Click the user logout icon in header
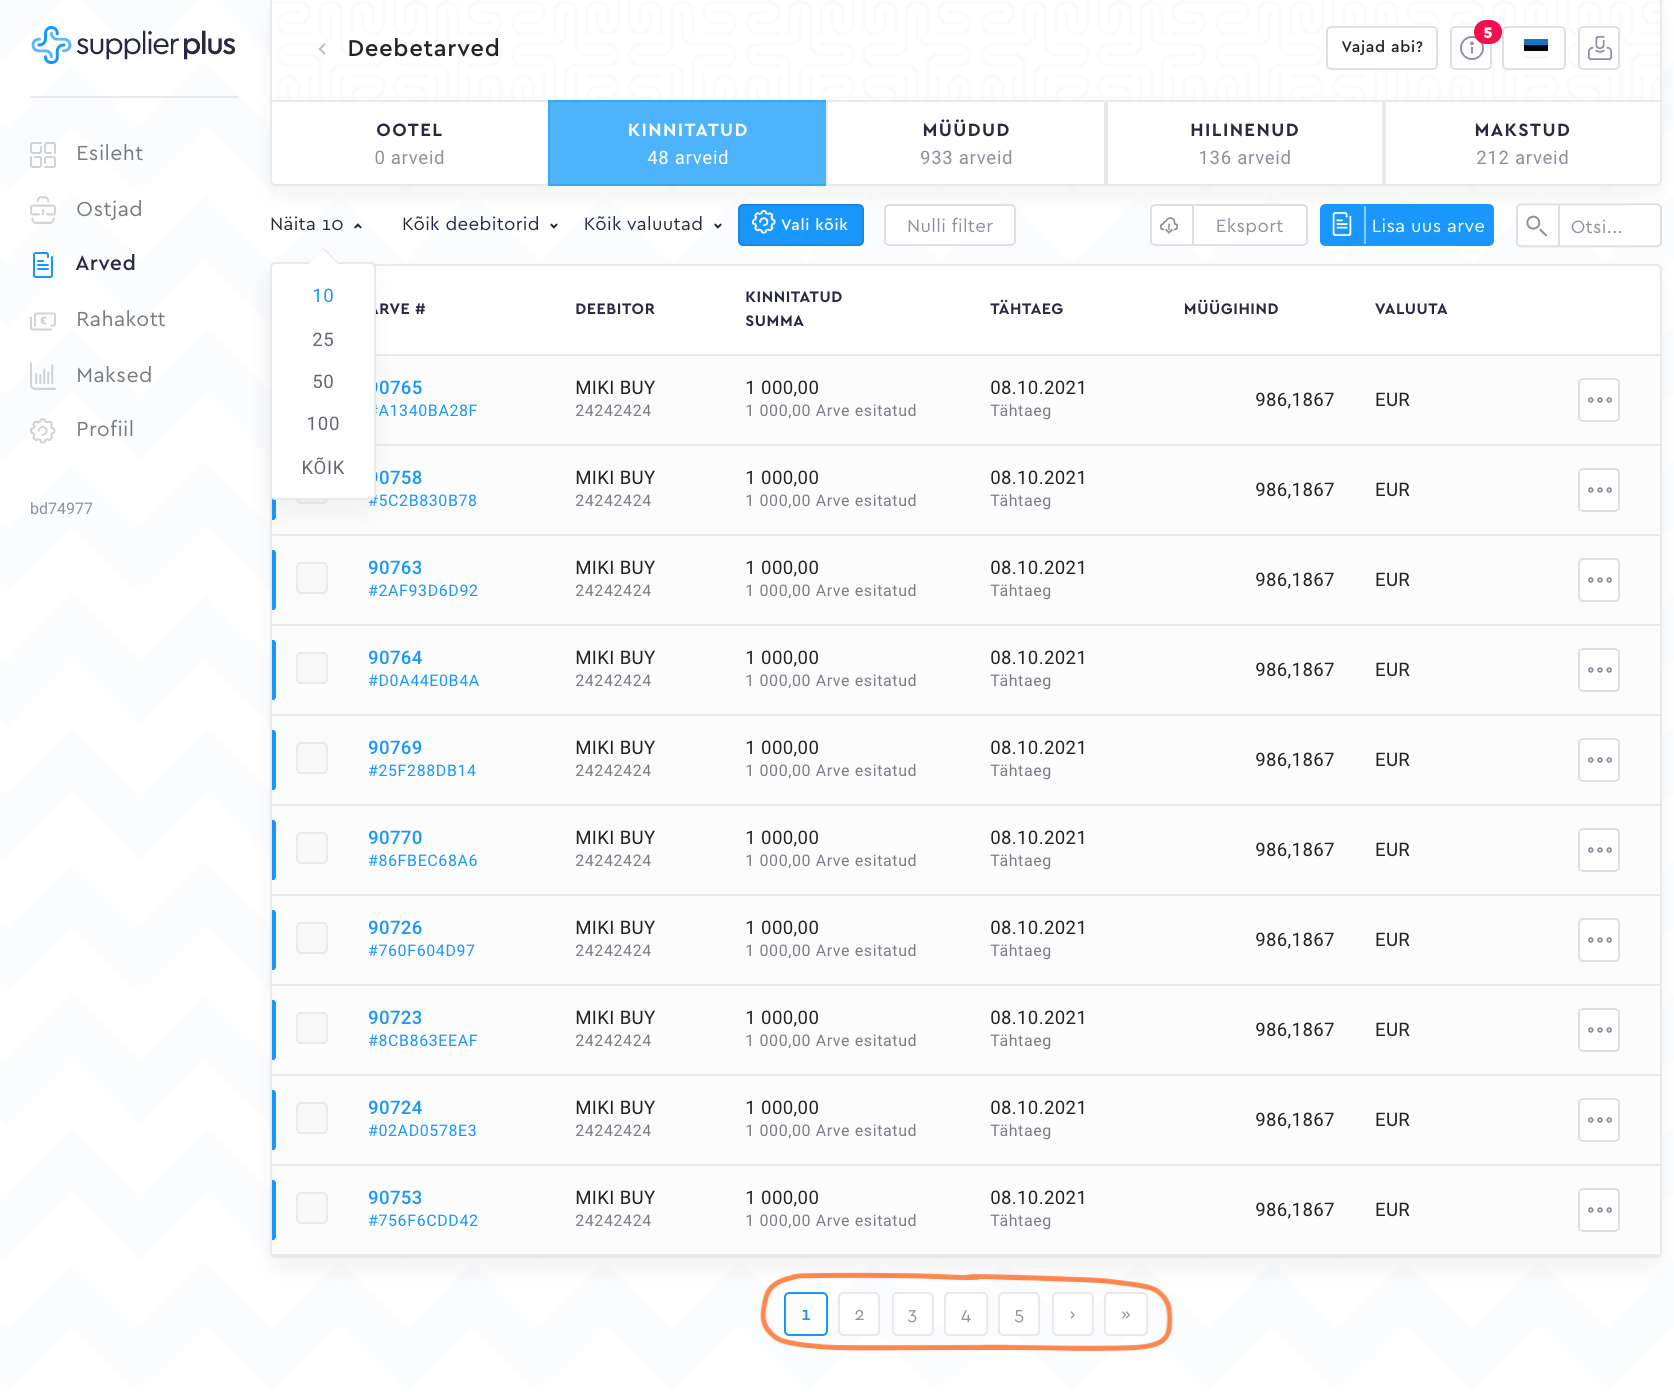 coord(1599,48)
